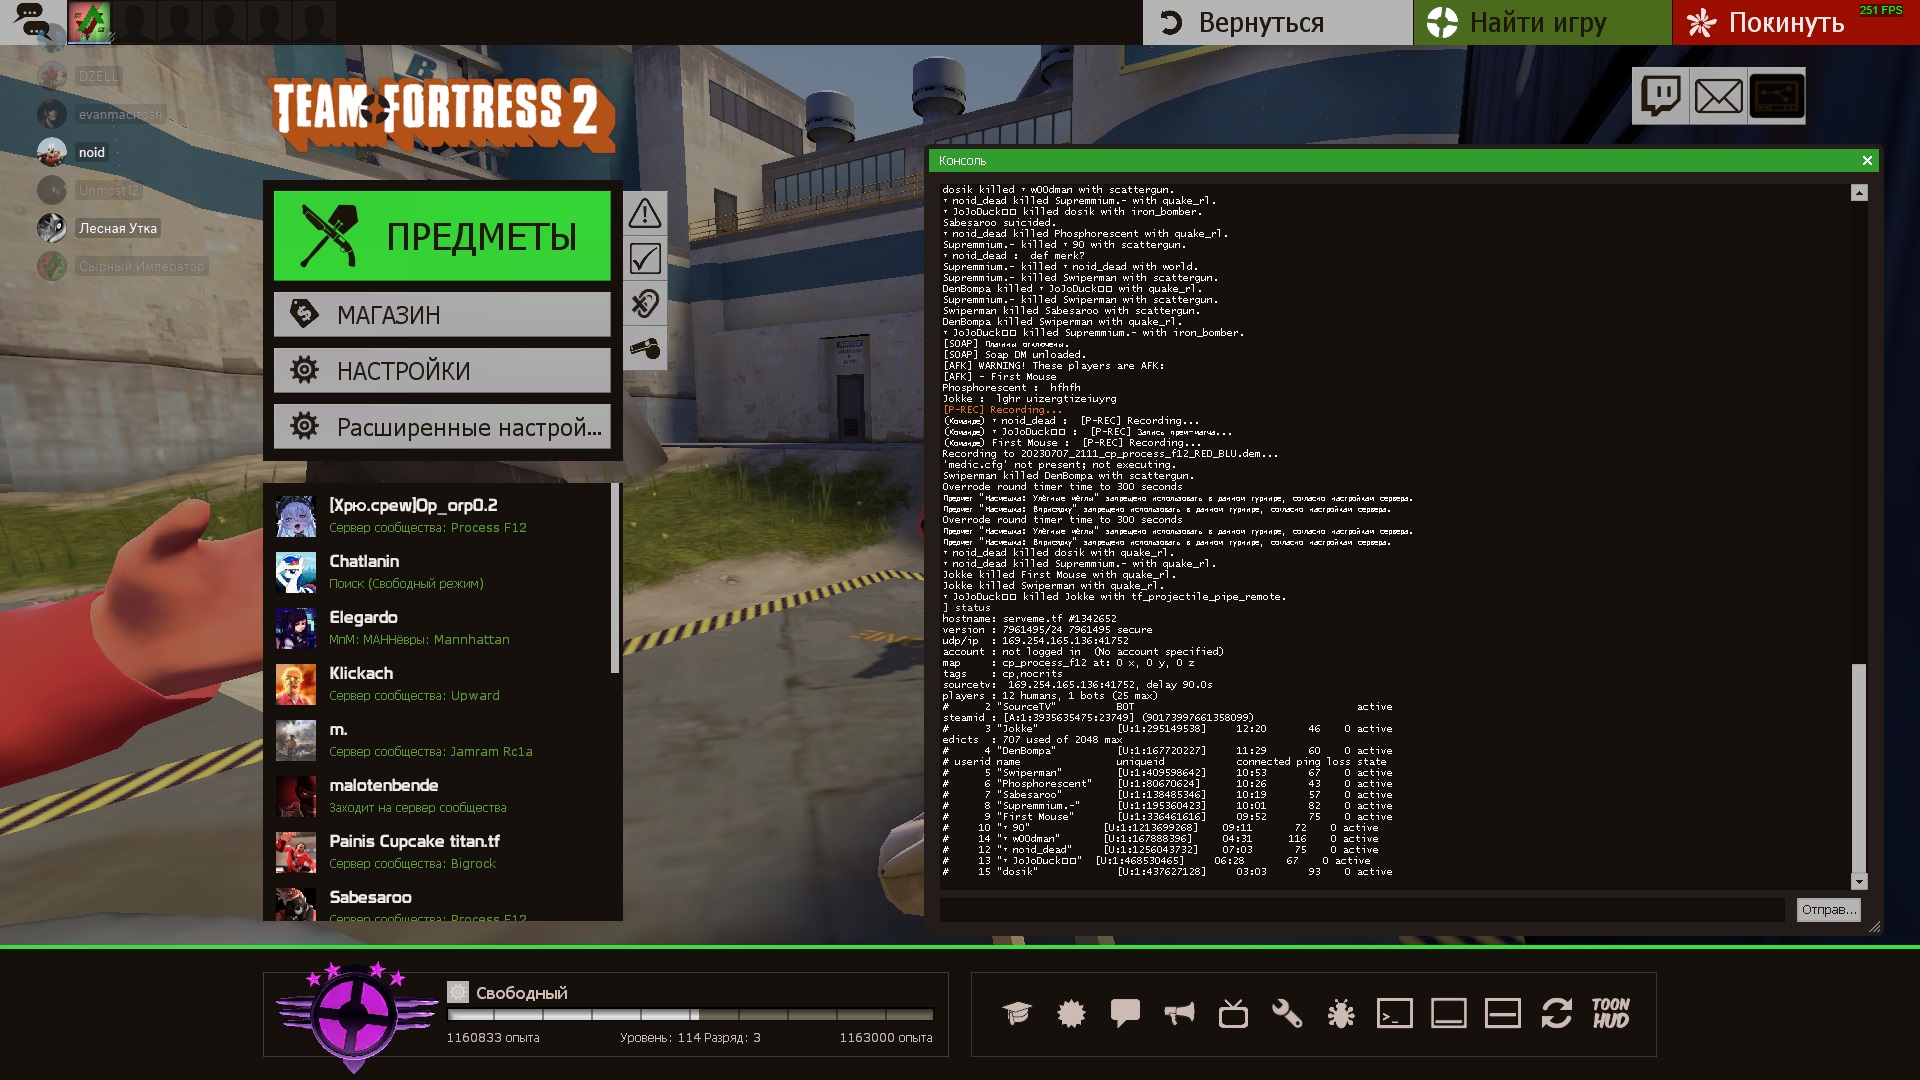
Task: Open ПРЕДМЕТЫ items menu
Action: (442, 237)
